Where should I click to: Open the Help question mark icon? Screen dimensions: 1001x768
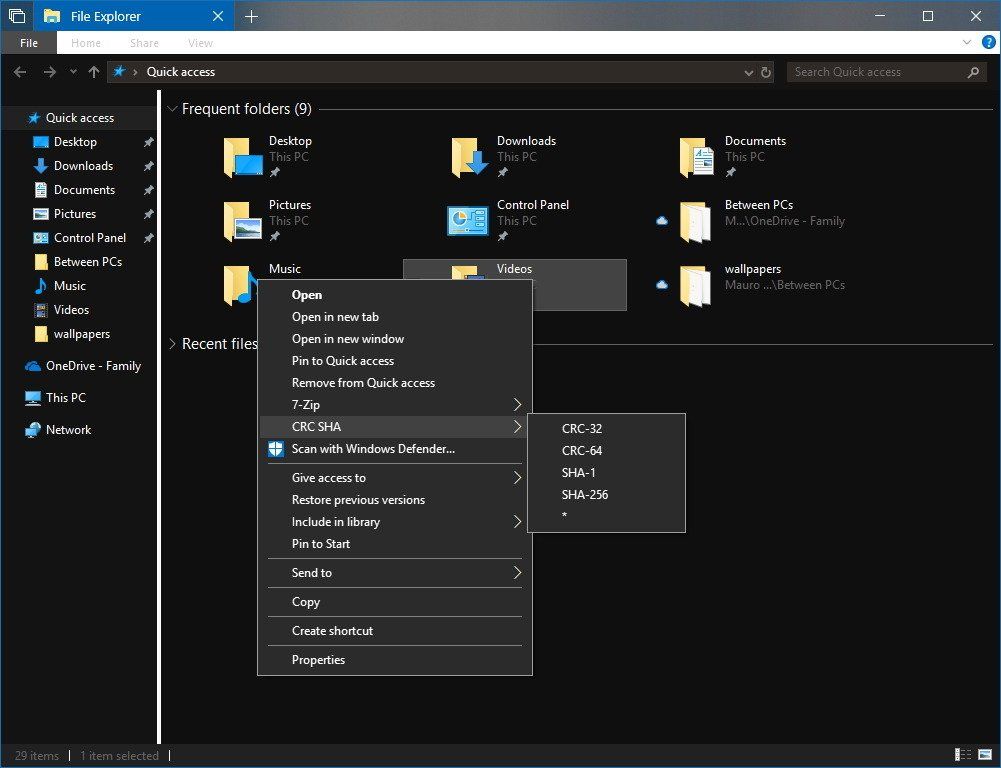point(989,43)
